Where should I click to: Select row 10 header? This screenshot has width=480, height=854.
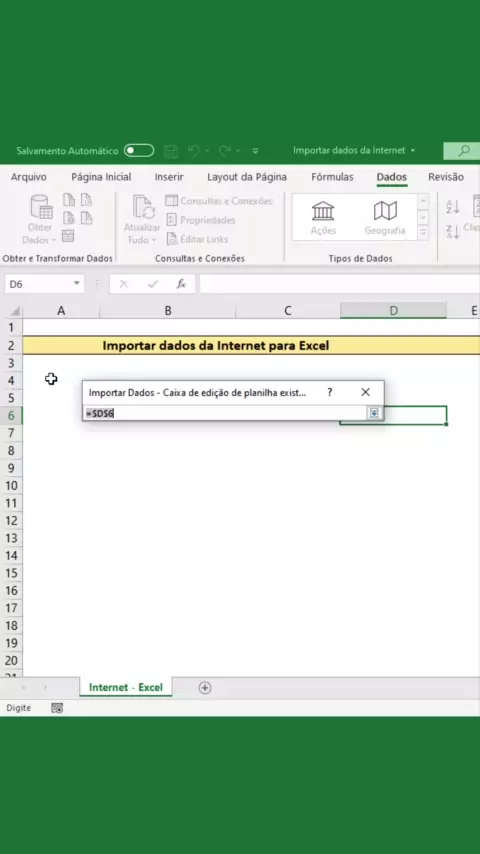coord(11,486)
